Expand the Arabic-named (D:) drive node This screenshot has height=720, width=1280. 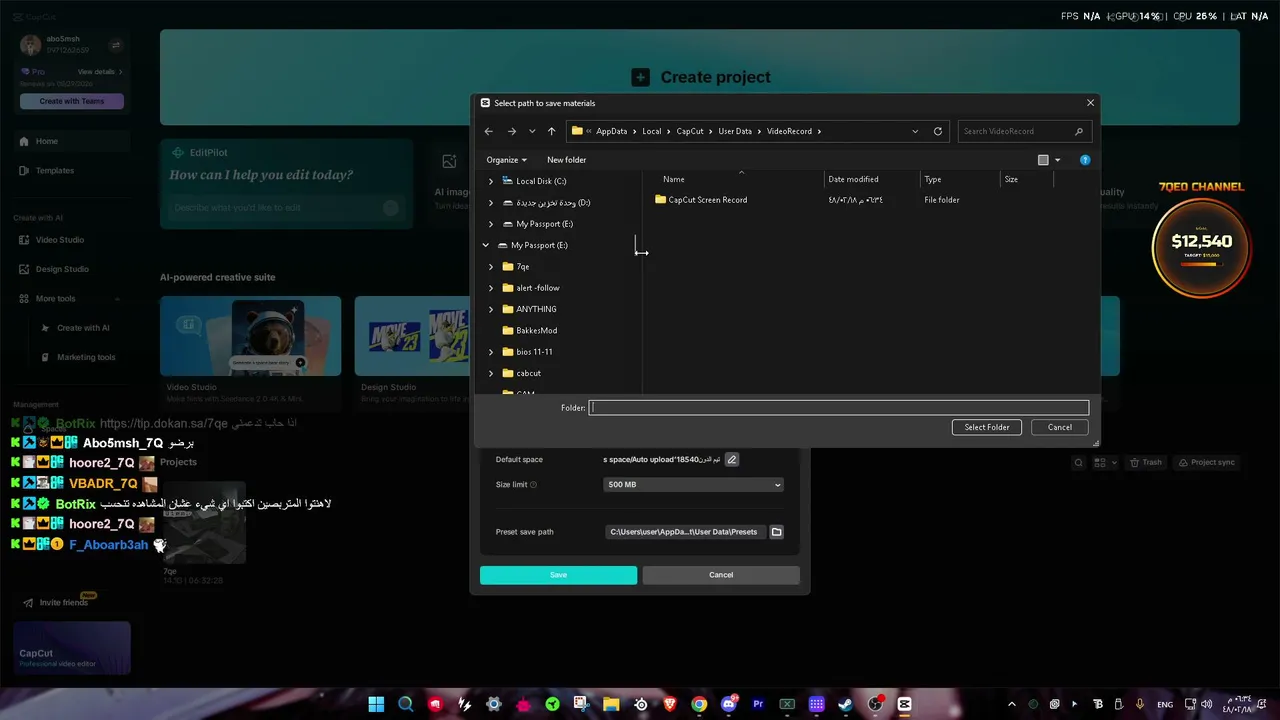pos(491,203)
